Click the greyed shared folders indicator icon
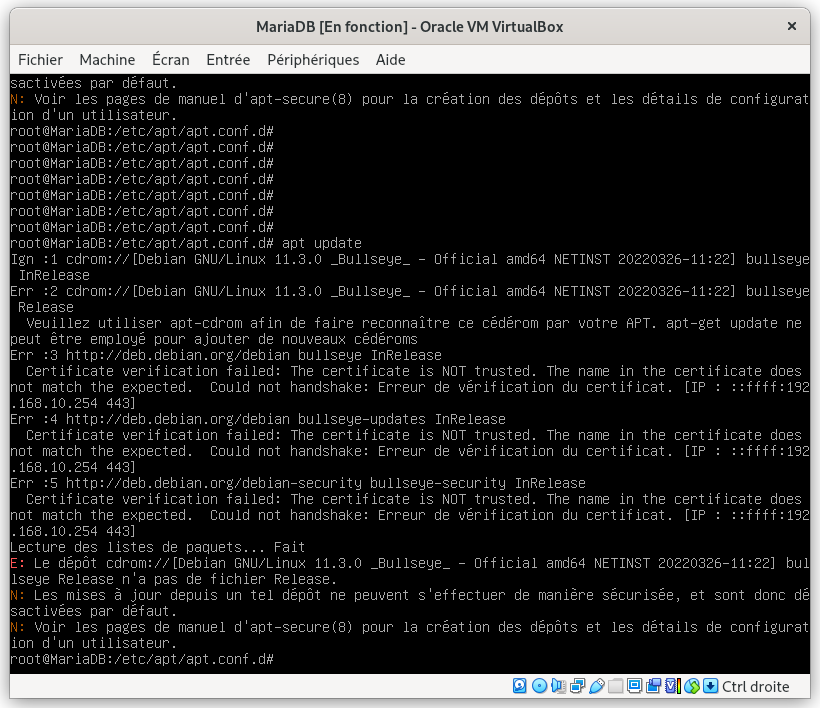 click(616, 686)
